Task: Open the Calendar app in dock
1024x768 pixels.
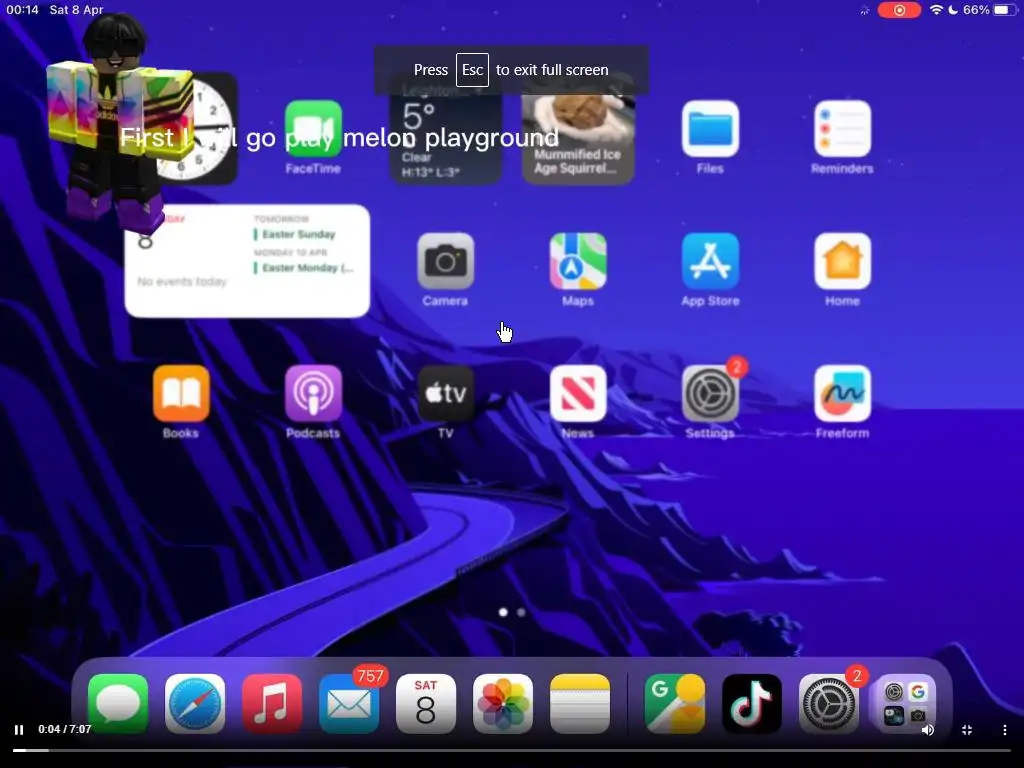Action: coord(426,703)
